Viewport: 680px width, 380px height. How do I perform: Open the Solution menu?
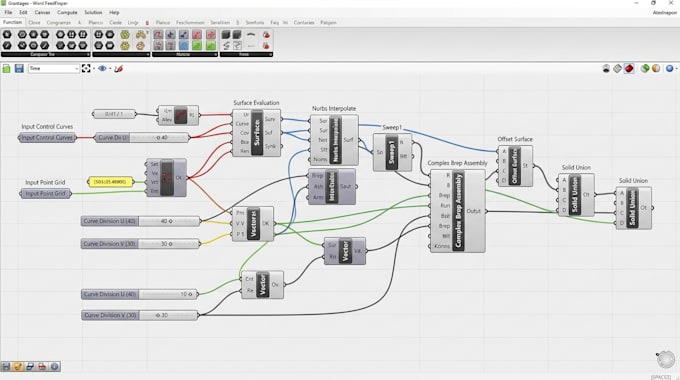click(93, 13)
